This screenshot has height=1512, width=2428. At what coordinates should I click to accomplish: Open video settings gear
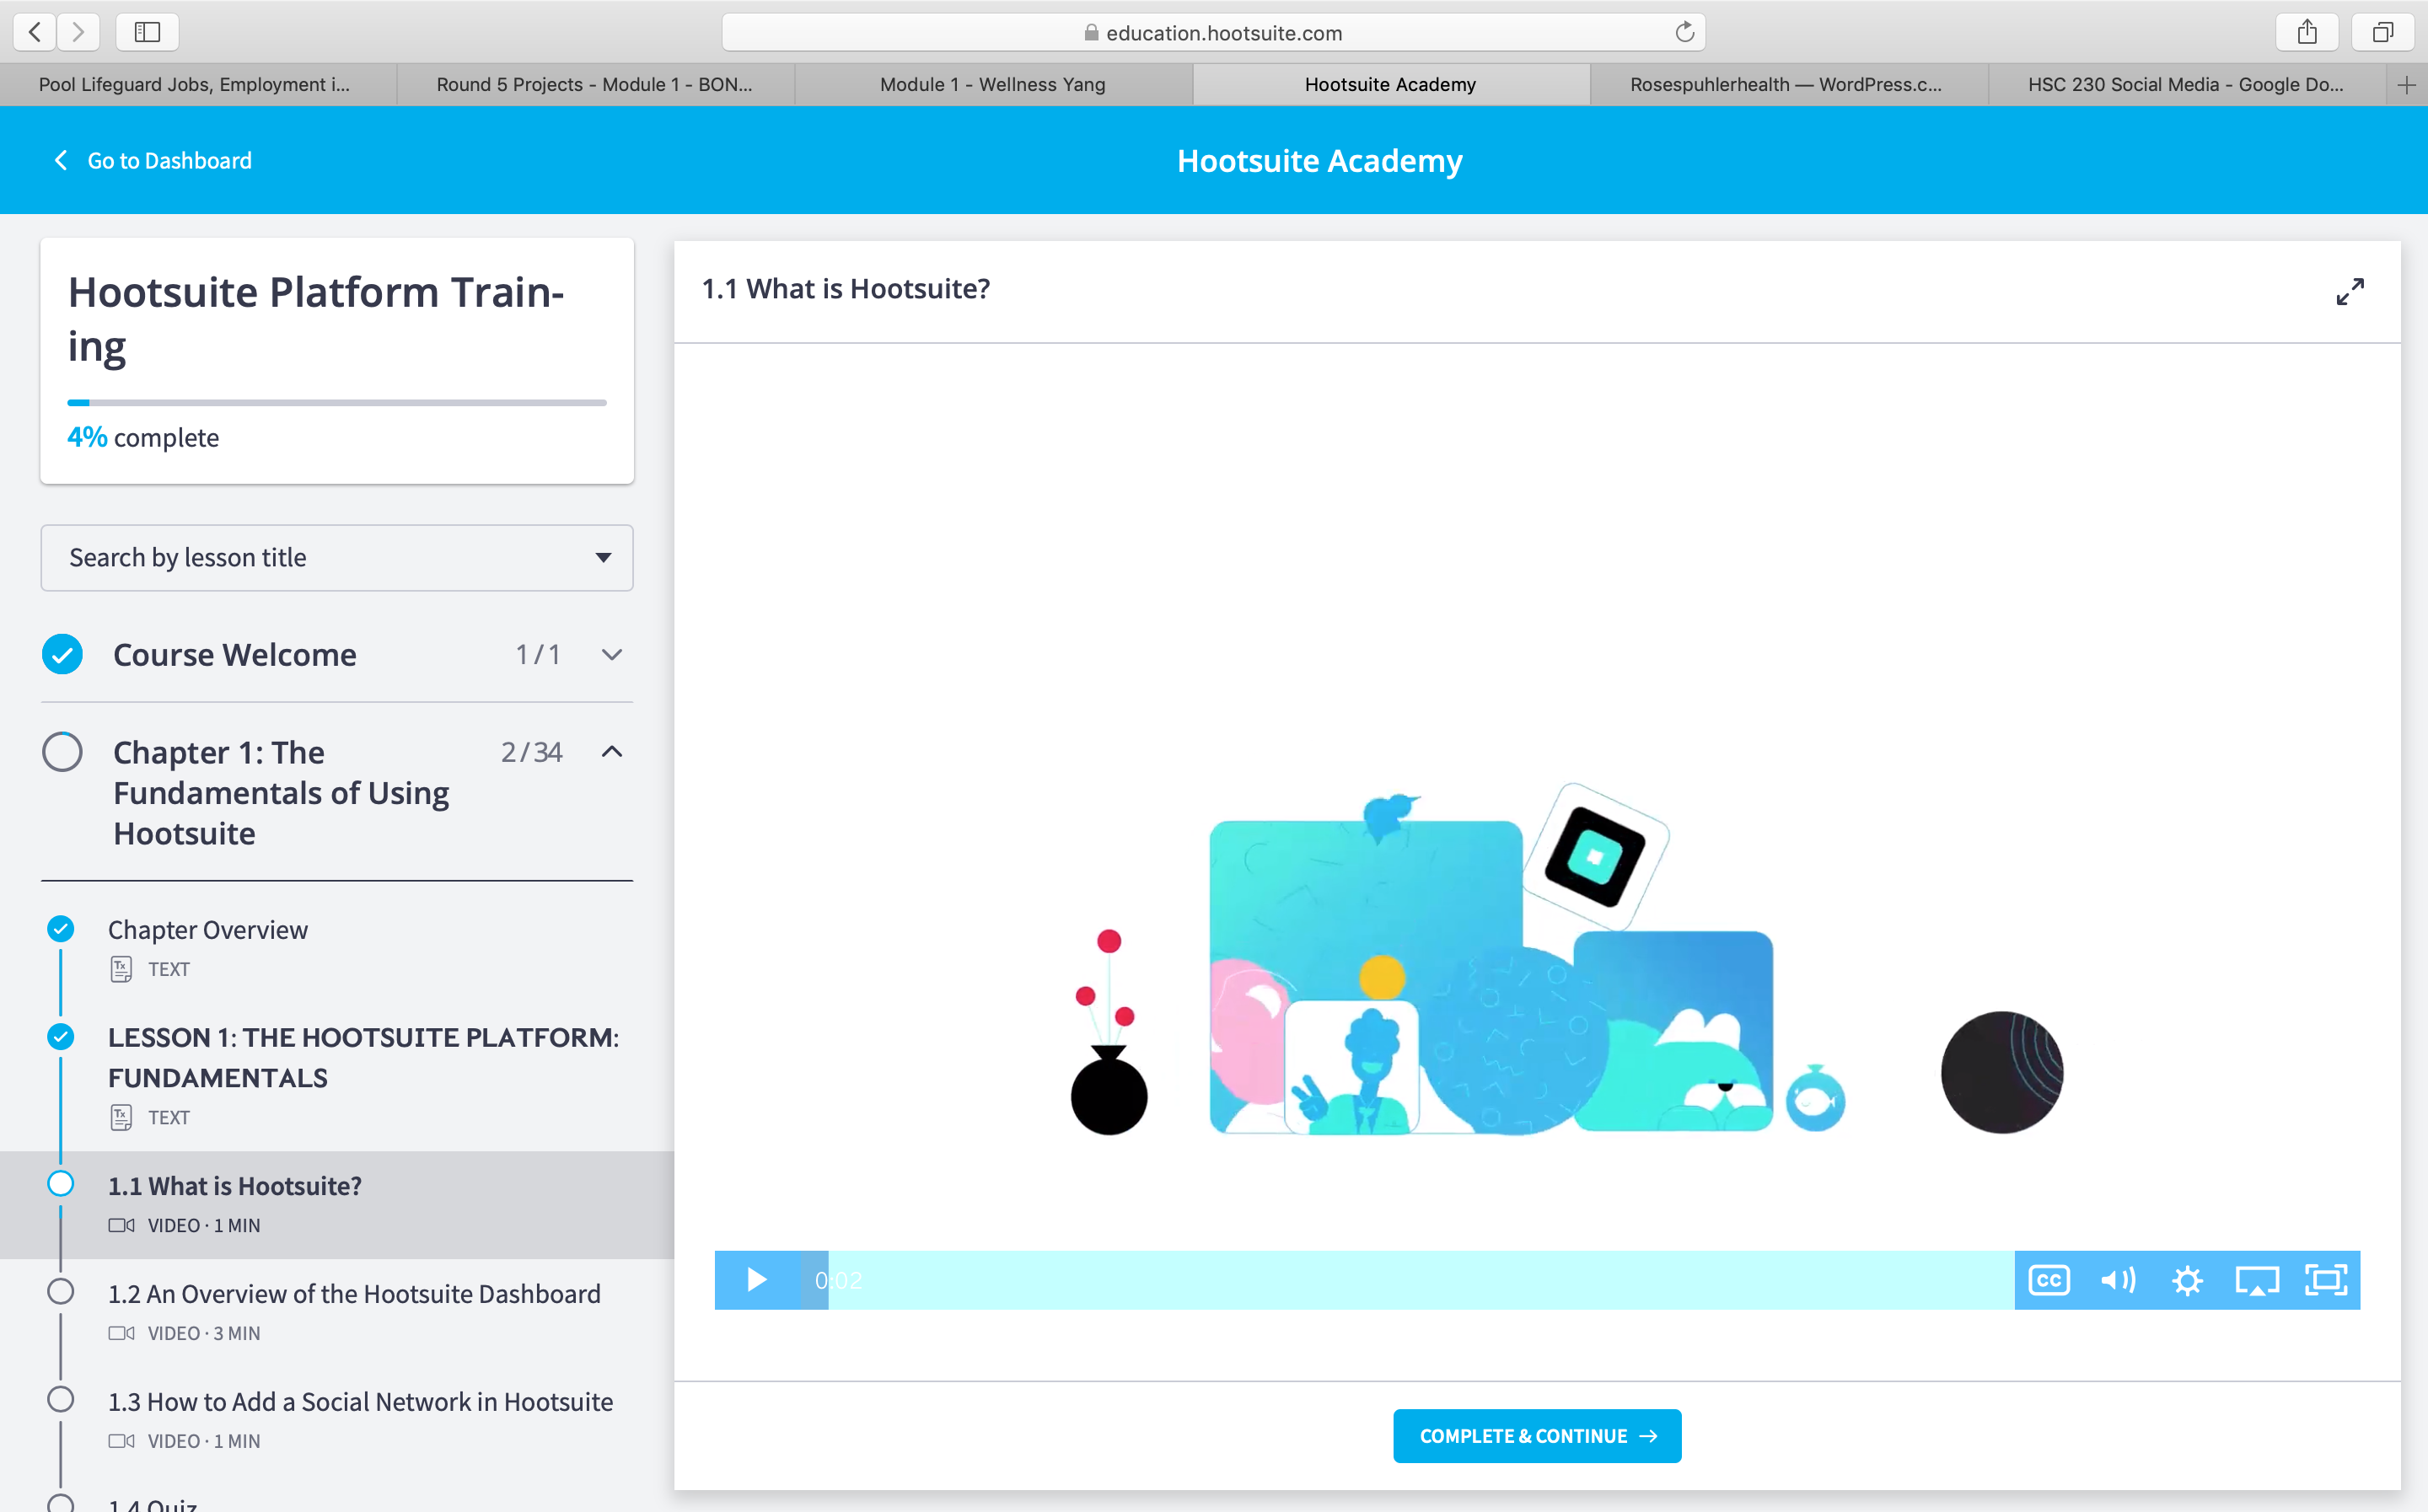tap(2187, 1280)
